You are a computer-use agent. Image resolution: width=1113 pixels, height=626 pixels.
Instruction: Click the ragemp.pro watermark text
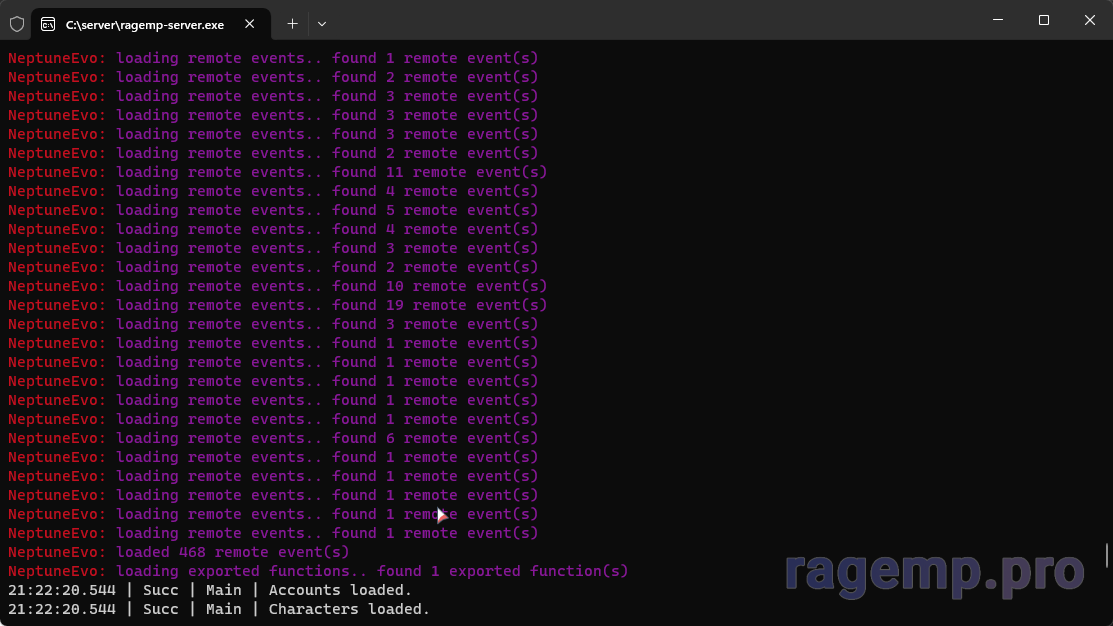pyautogui.click(x=934, y=573)
